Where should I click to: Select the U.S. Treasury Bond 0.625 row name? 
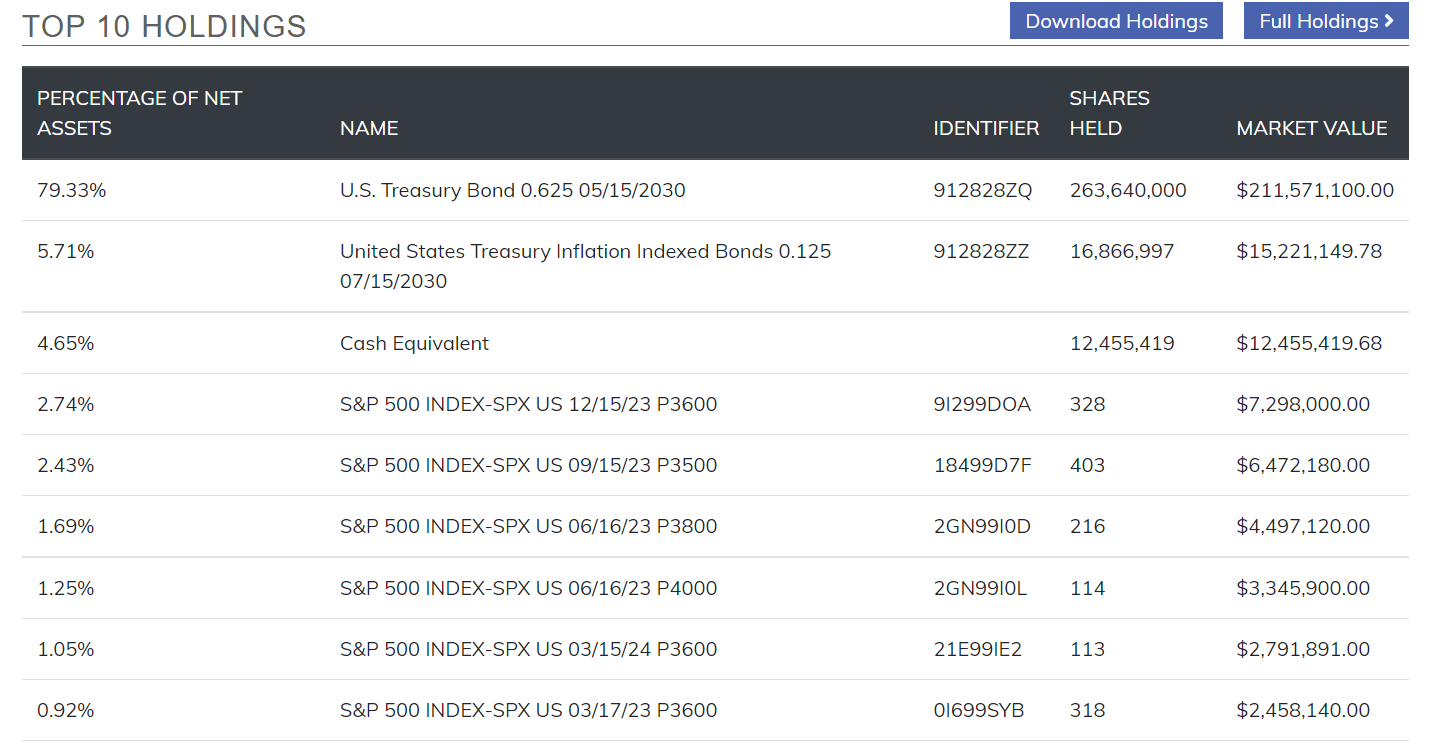coord(512,190)
